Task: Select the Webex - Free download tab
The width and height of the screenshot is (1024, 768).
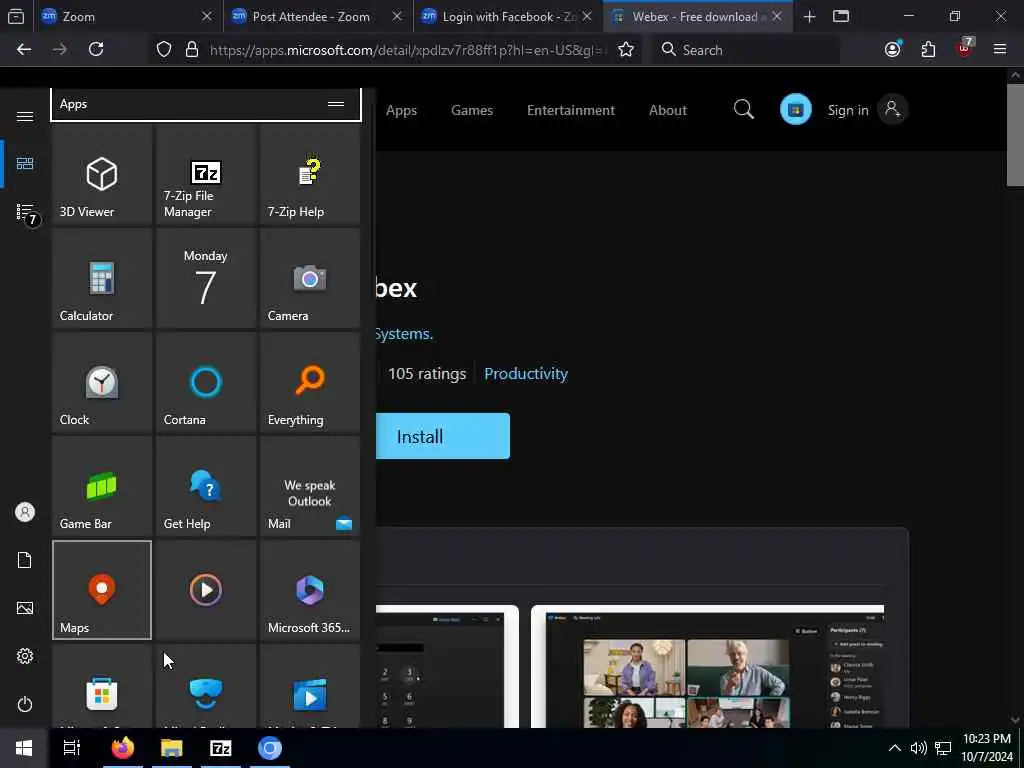Action: (697, 16)
